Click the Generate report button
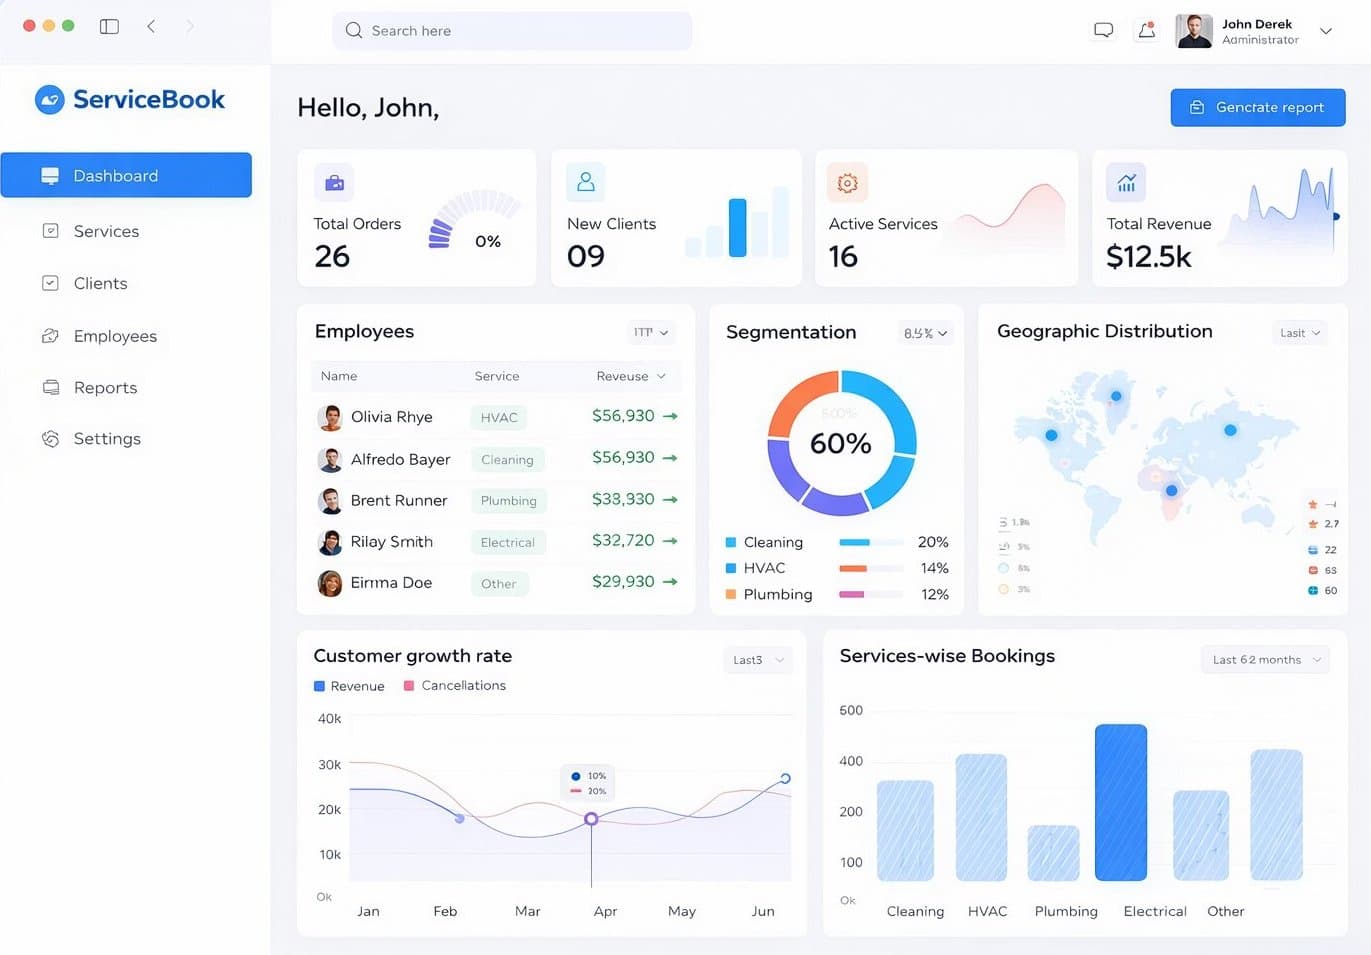This screenshot has width=1371, height=955. point(1257,107)
